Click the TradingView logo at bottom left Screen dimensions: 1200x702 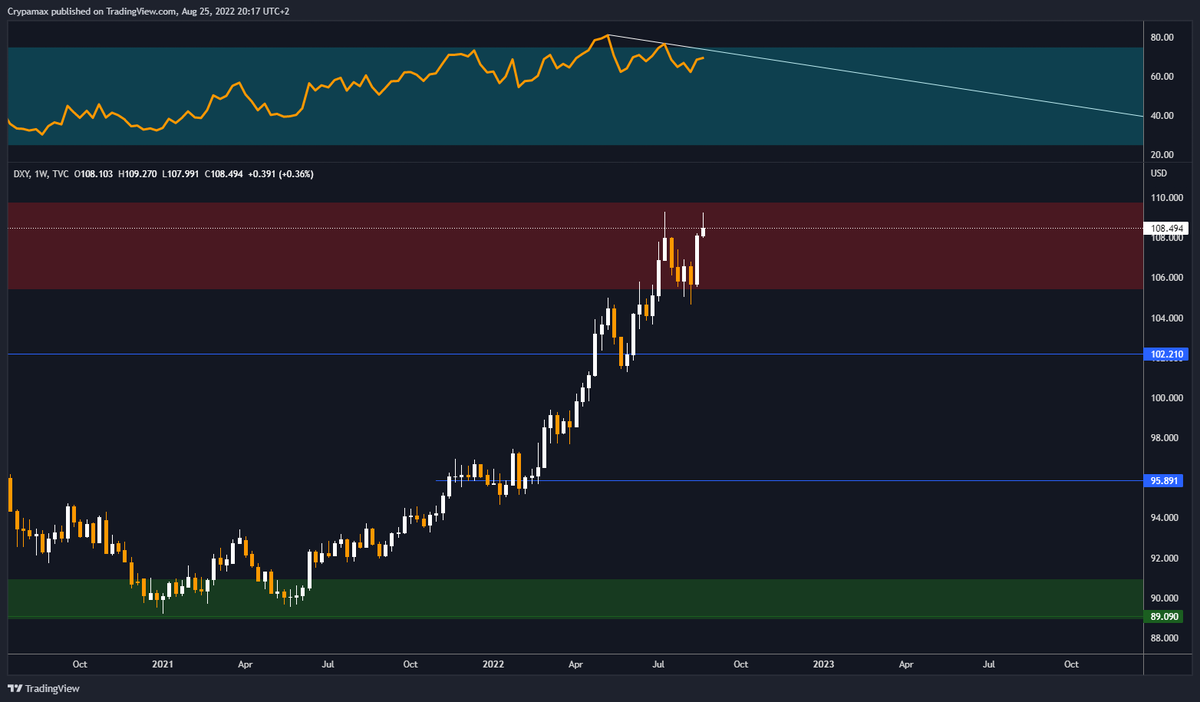tap(43, 688)
